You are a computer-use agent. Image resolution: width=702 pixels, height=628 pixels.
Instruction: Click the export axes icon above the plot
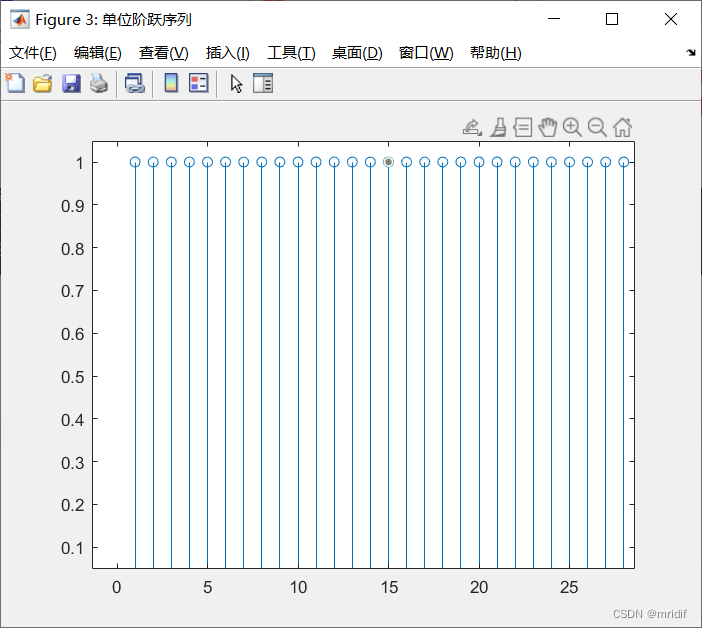click(x=472, y=128)
